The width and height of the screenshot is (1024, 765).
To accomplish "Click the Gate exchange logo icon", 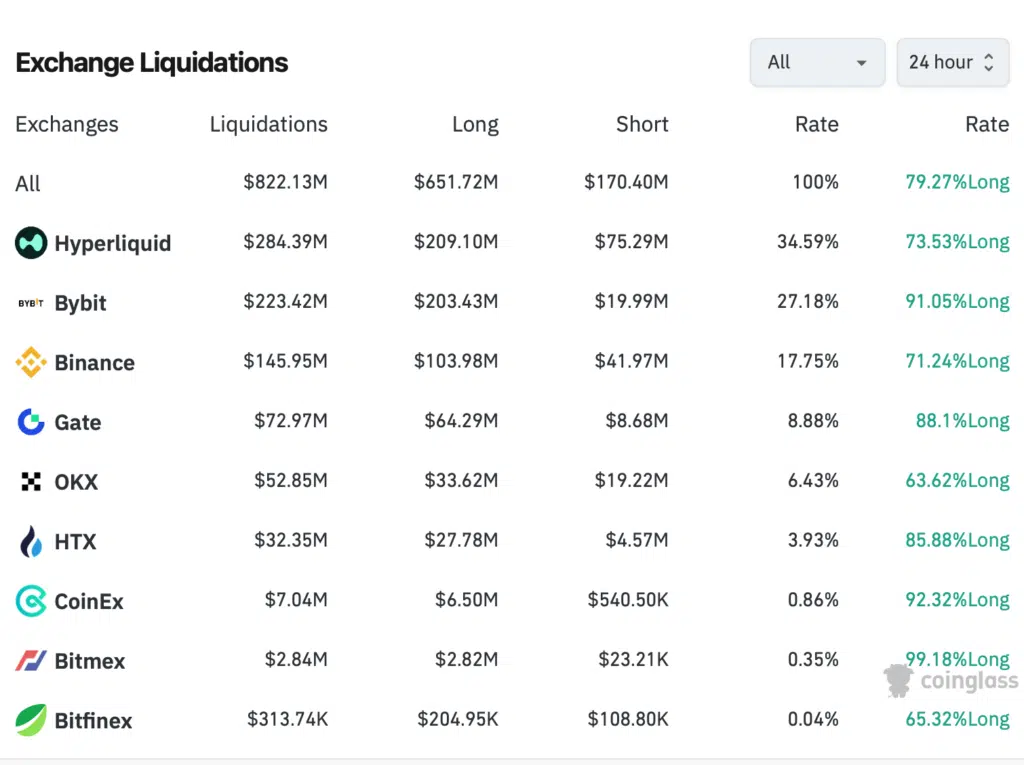I will coord(31,422).
